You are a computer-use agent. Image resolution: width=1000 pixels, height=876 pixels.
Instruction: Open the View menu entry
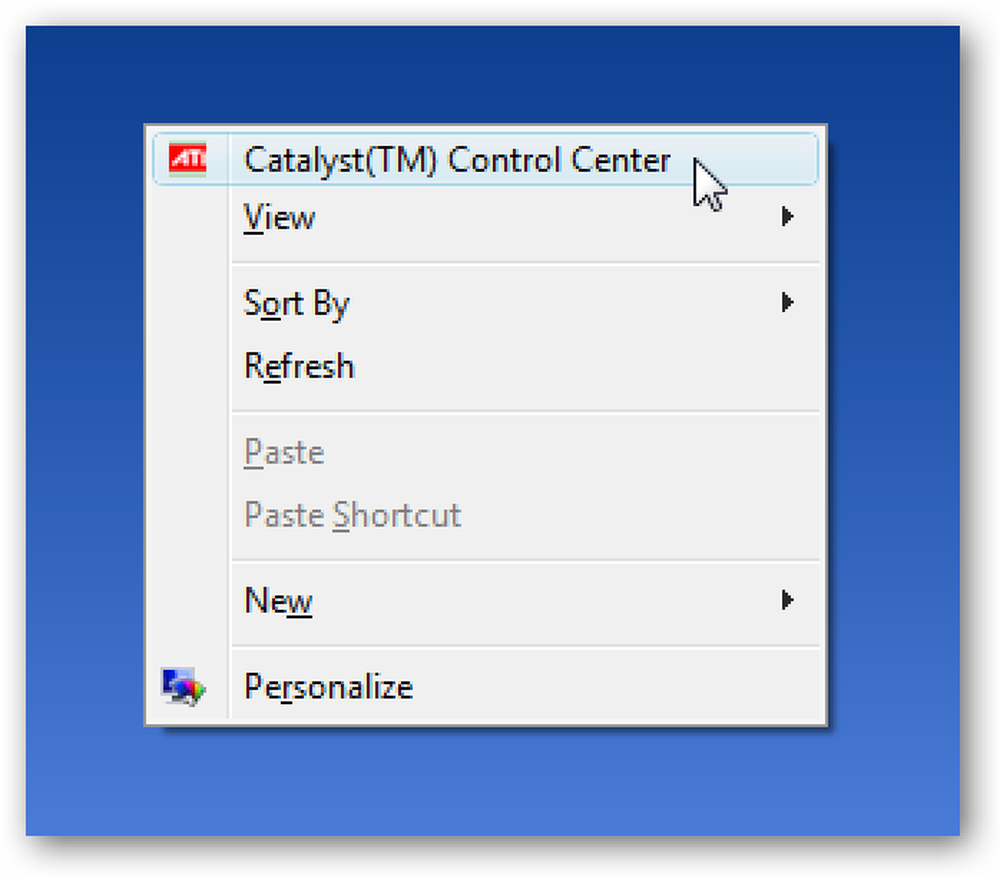click(x=485, y=217)
